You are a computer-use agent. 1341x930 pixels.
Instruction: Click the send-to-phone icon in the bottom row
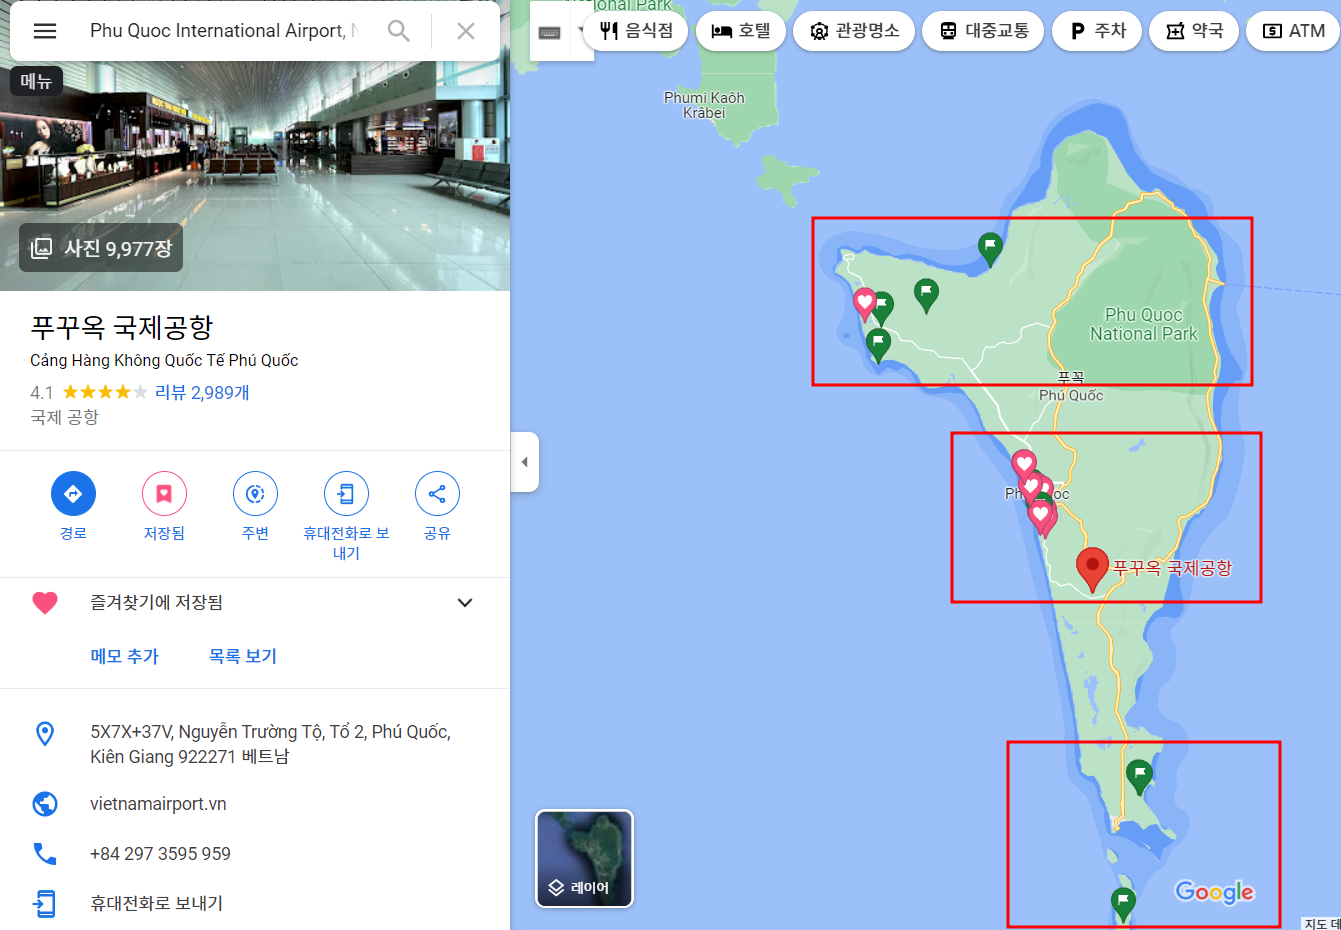pos(45,904)
